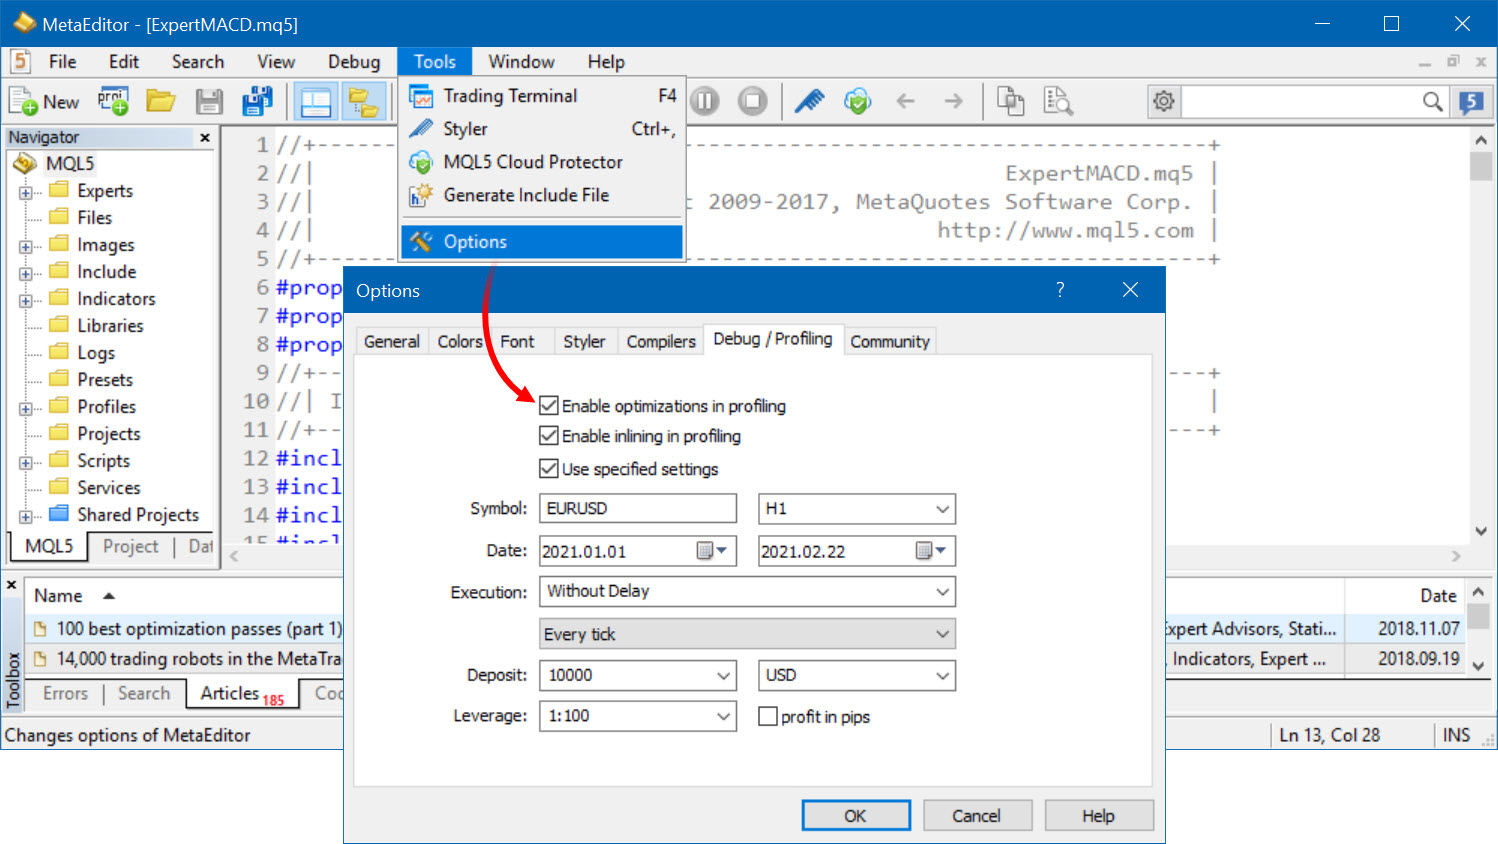Click the pause debugging toolbar button
The height and width of the screenshot is (844, 1498).
[705, 101]
